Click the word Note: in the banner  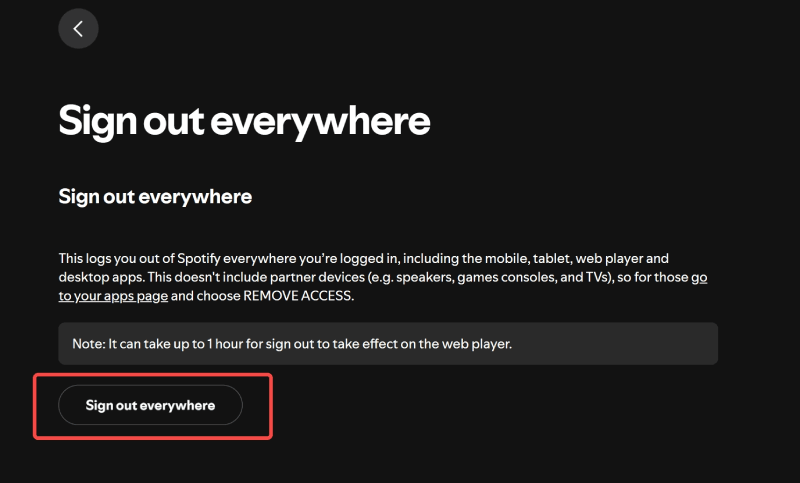point(91,343)
